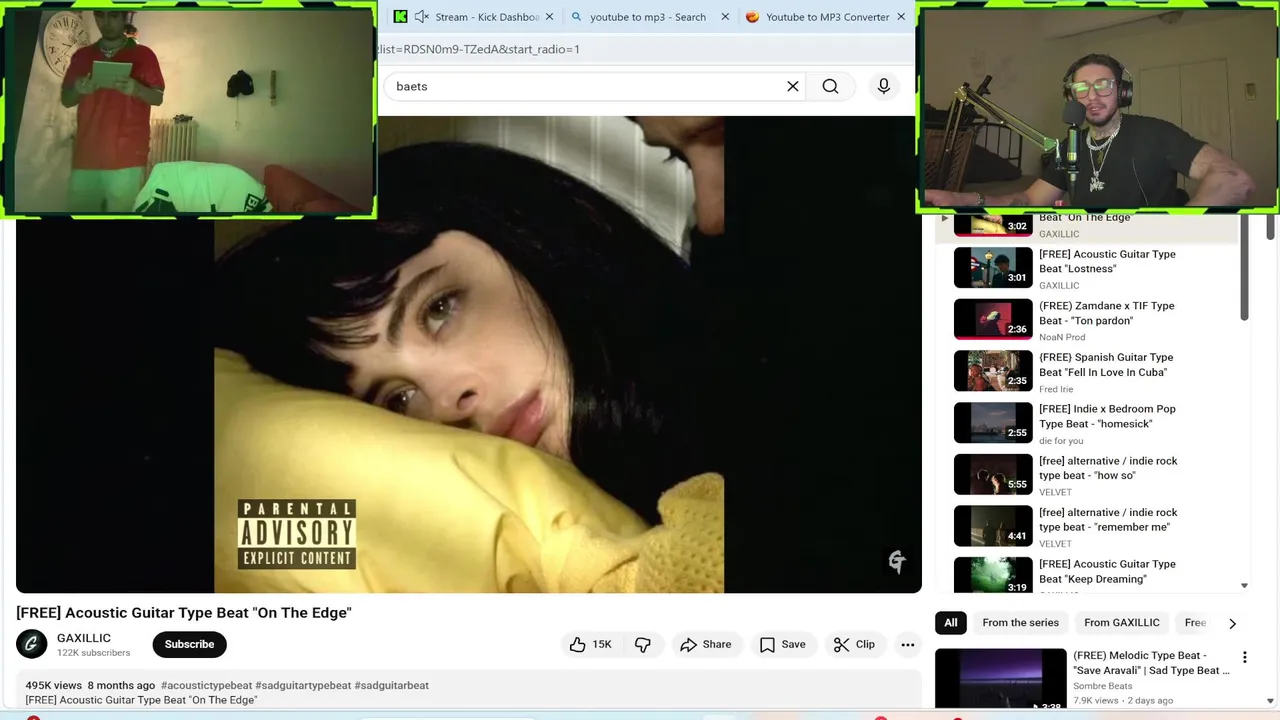
Task: Click the "Sombre Beats" channel name
Action: click(1103, 686)
